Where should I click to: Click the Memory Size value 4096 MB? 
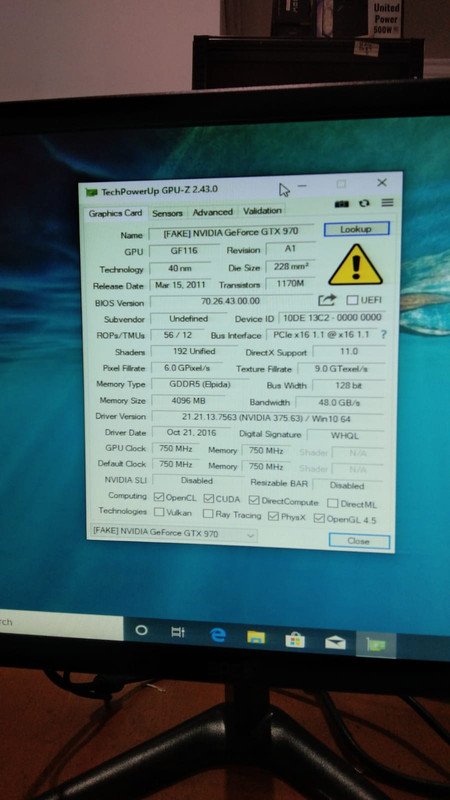click(188, 401)
